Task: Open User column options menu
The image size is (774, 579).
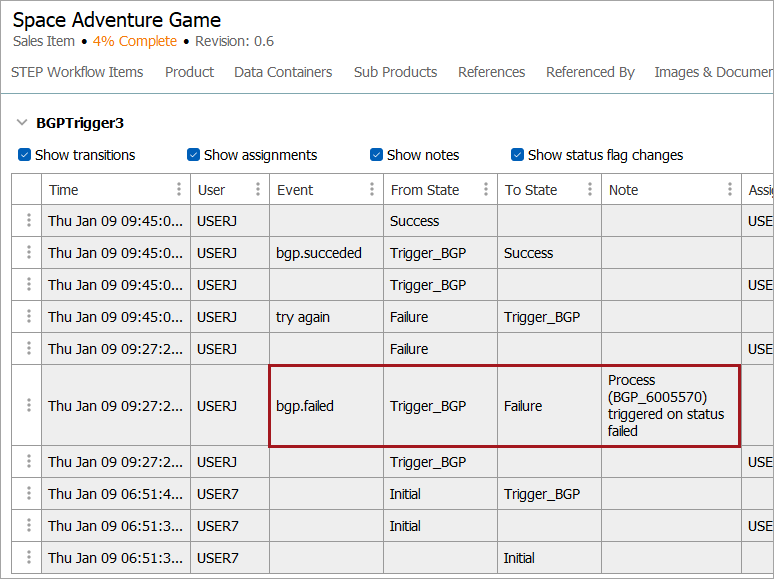Action: point(258,190)
